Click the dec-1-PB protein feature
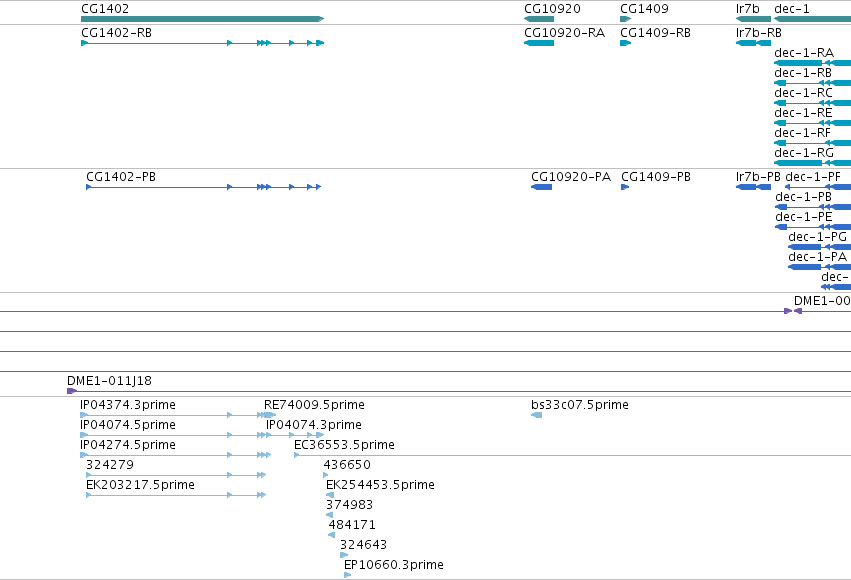The height and width of the screenshot is (580, 851). click(813, 207)
